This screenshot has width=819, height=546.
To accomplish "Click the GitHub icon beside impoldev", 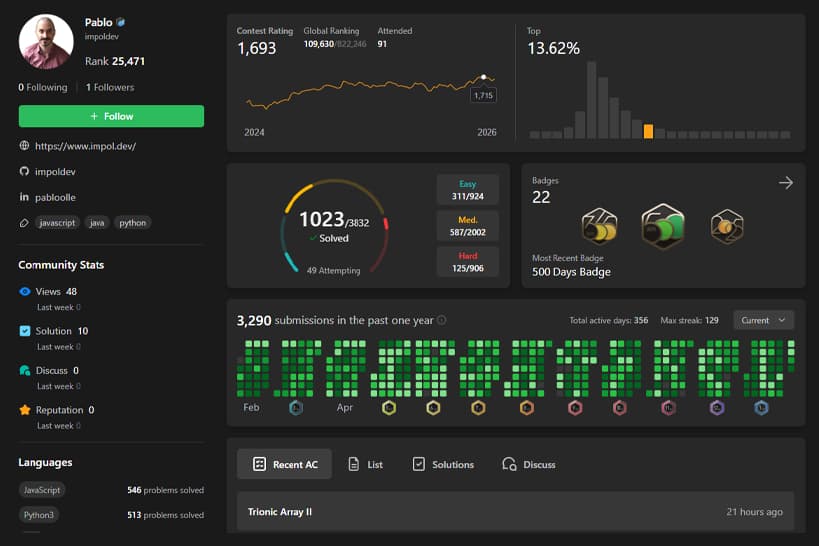I will click(24, 172).
